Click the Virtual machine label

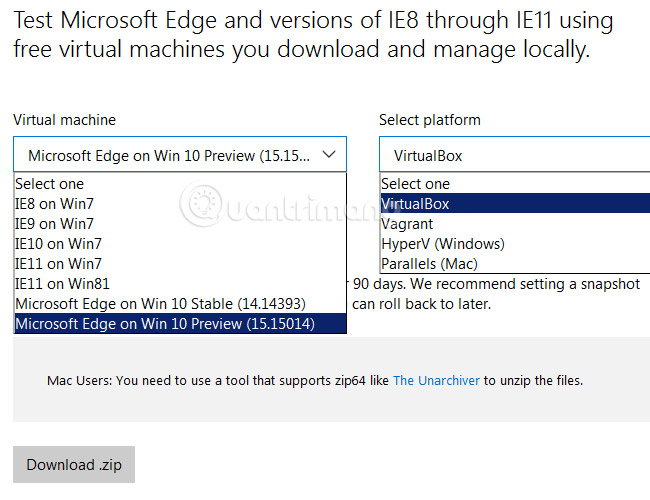point(64,120)
